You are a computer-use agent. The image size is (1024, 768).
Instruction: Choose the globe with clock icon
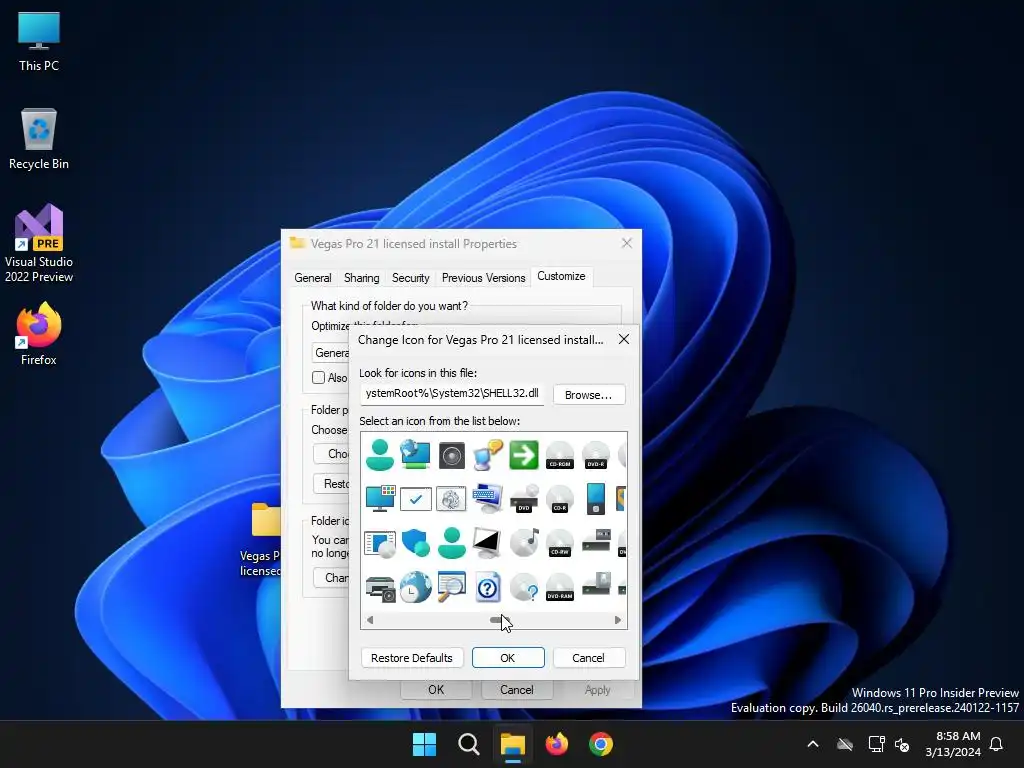415,587
